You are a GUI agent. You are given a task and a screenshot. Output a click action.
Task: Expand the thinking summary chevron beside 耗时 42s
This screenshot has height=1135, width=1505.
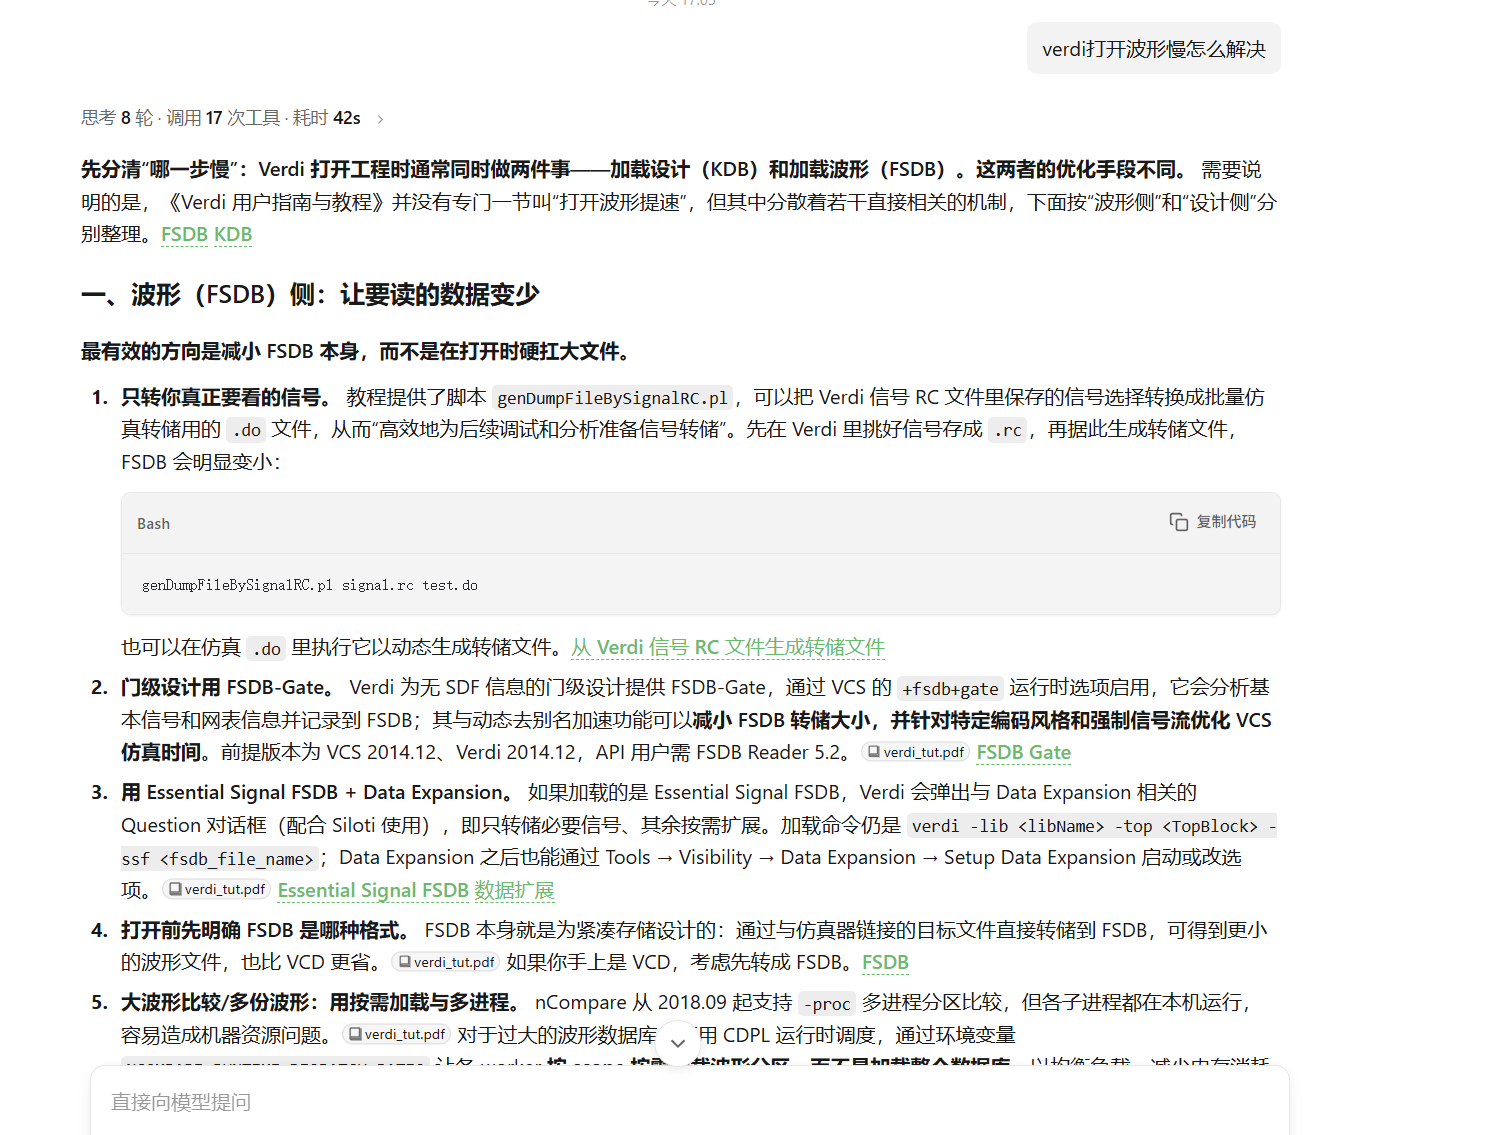380,119
